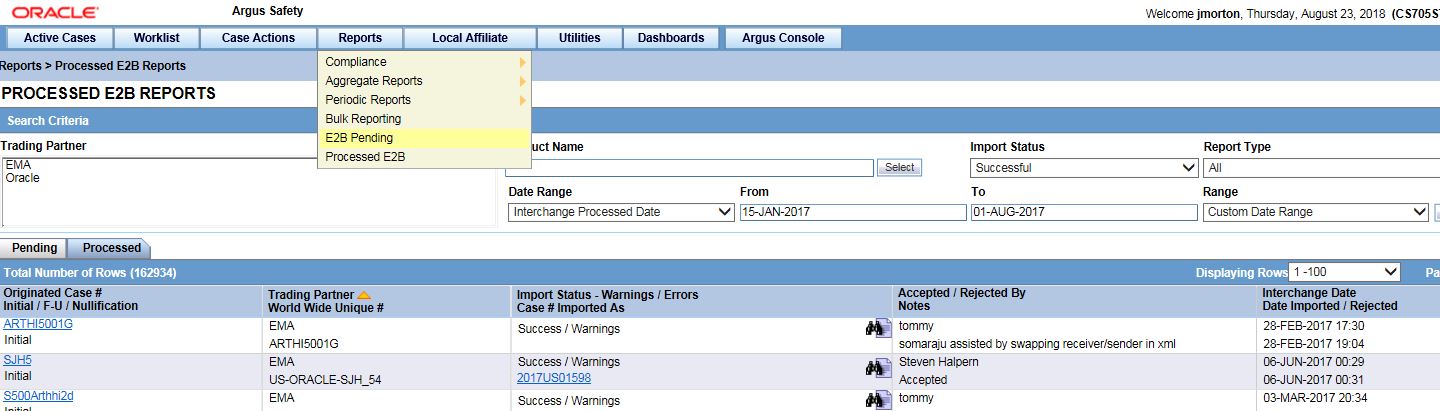Click the Steven Halpern accepted-by cell
The image size is (1440, 411).
[x=939, y=362]
